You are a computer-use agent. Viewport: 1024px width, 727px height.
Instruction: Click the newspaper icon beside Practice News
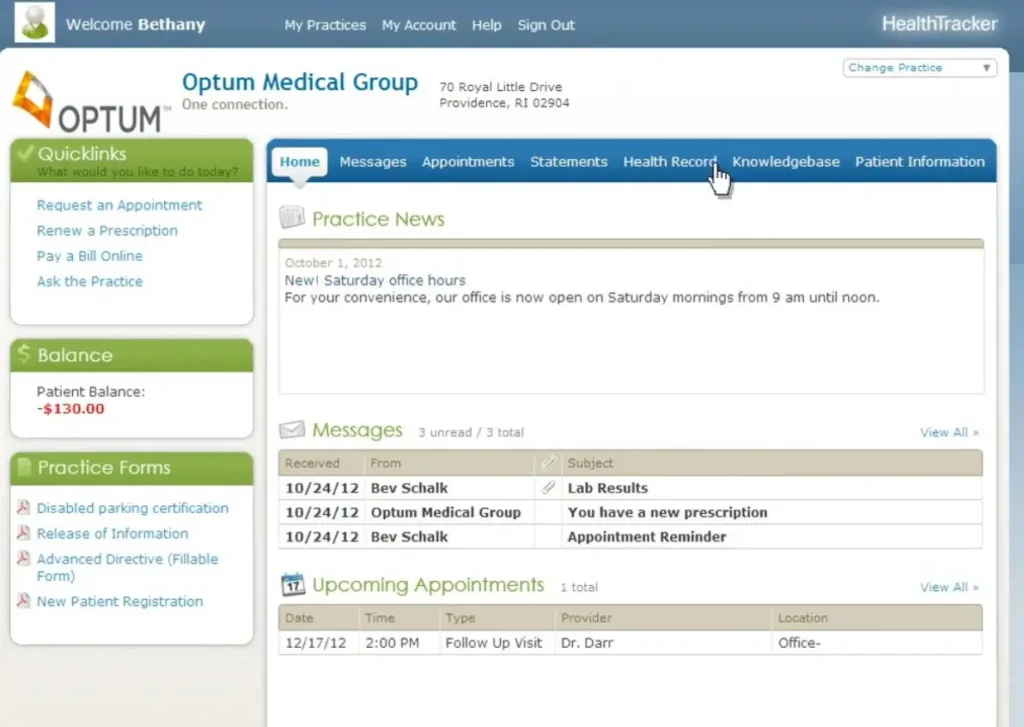pos(291,217)
